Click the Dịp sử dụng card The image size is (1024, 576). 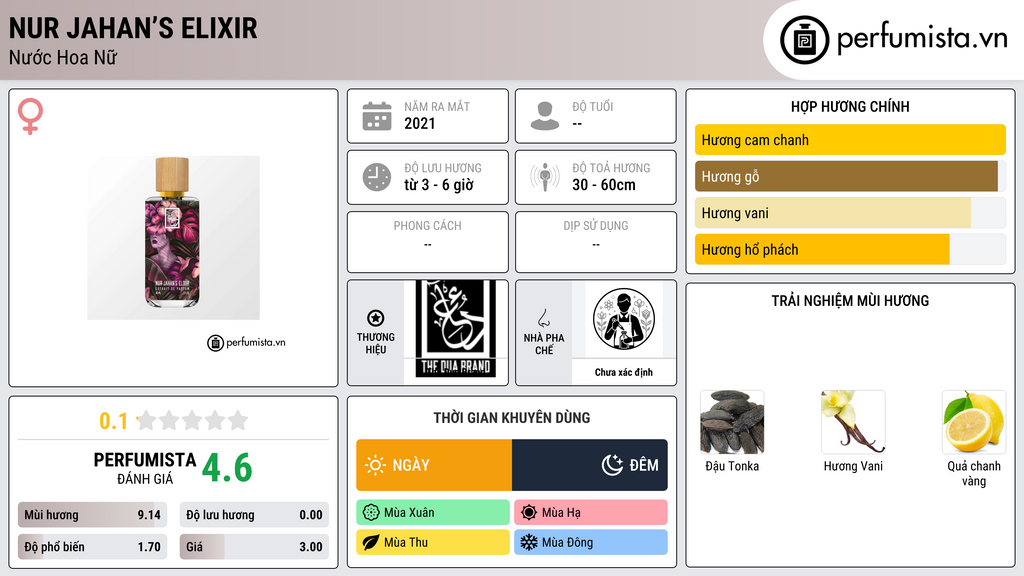tap(596, 242)
